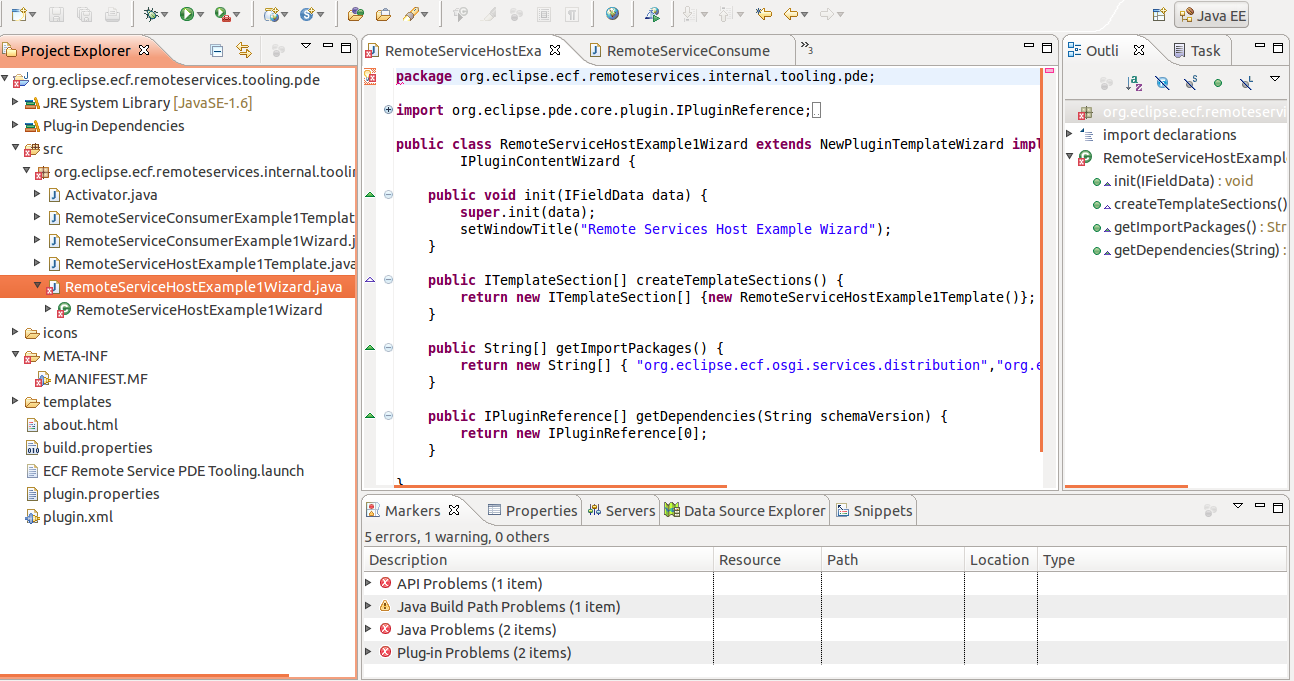
Task: Switch to RemoteServiceConsume editor tab
Action: [688, 50]
